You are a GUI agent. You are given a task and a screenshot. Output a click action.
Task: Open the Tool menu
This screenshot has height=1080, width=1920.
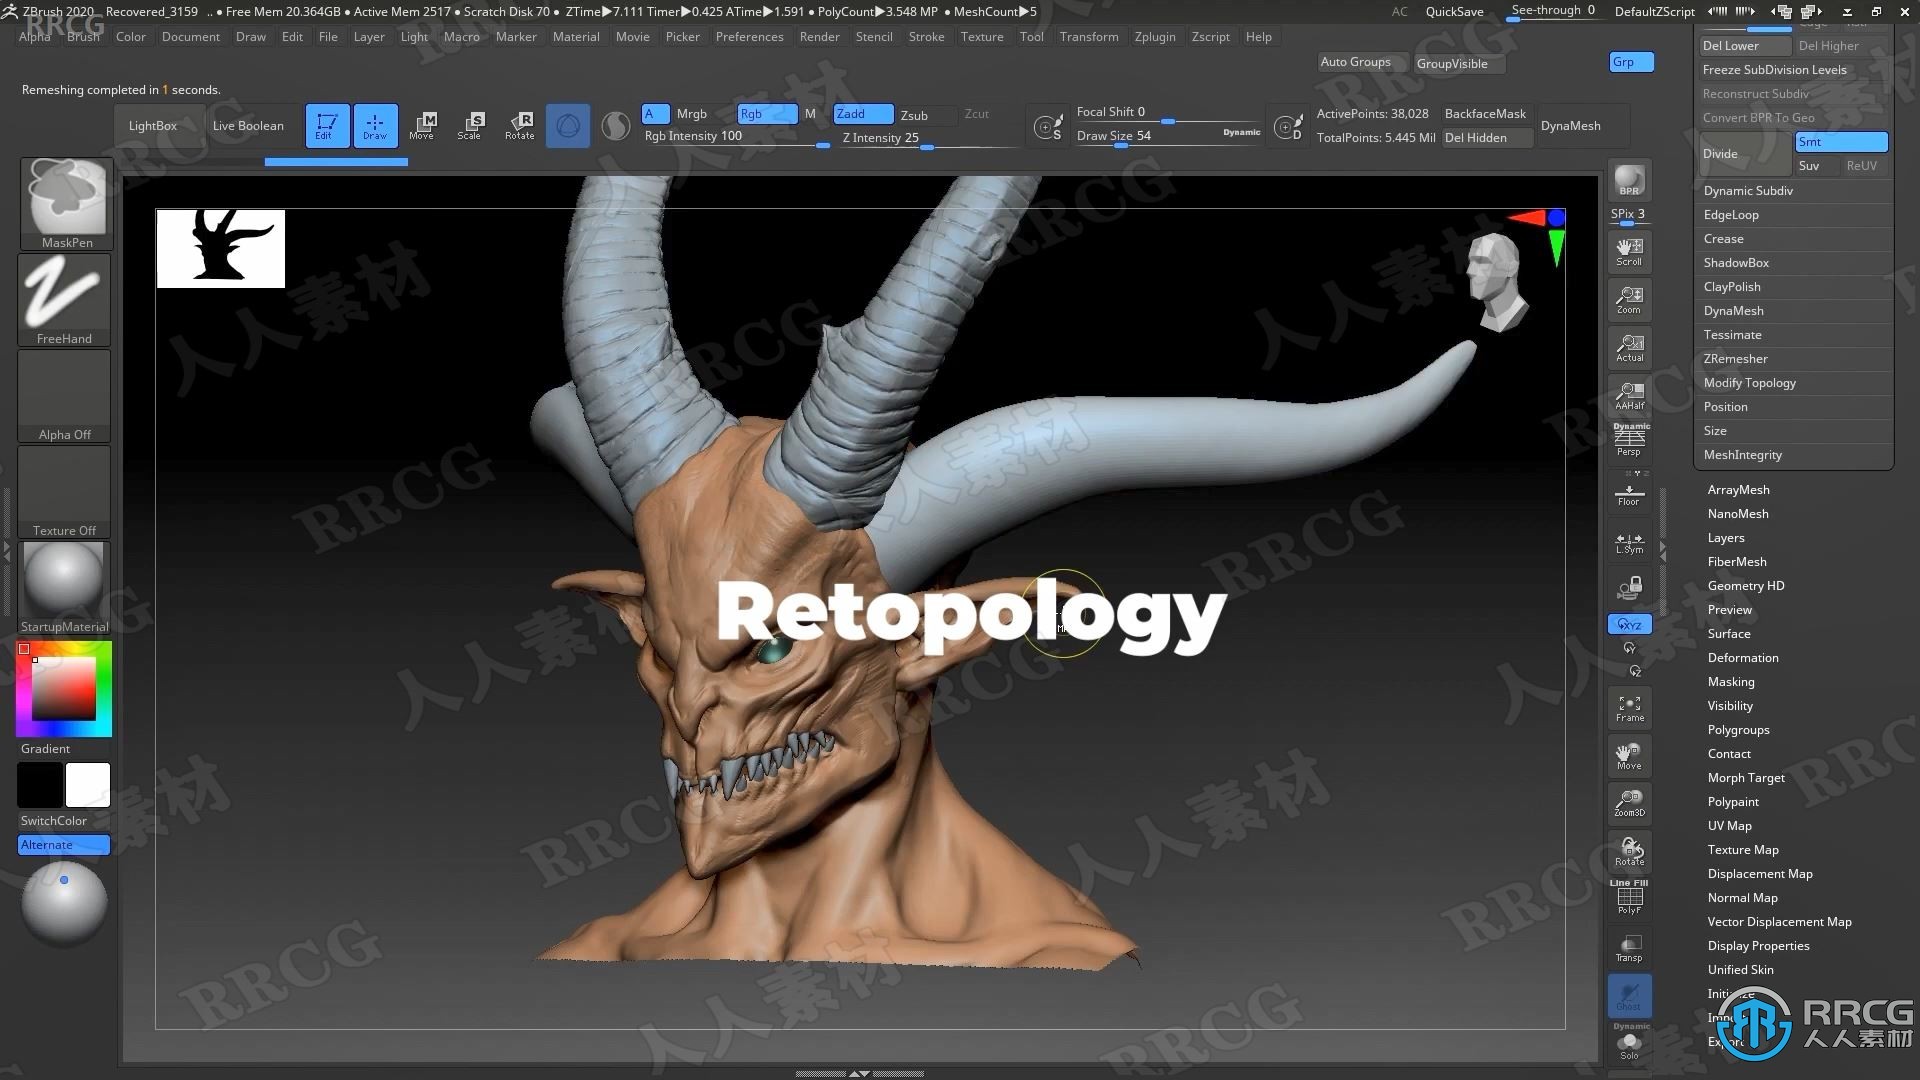coord(1030,36)
